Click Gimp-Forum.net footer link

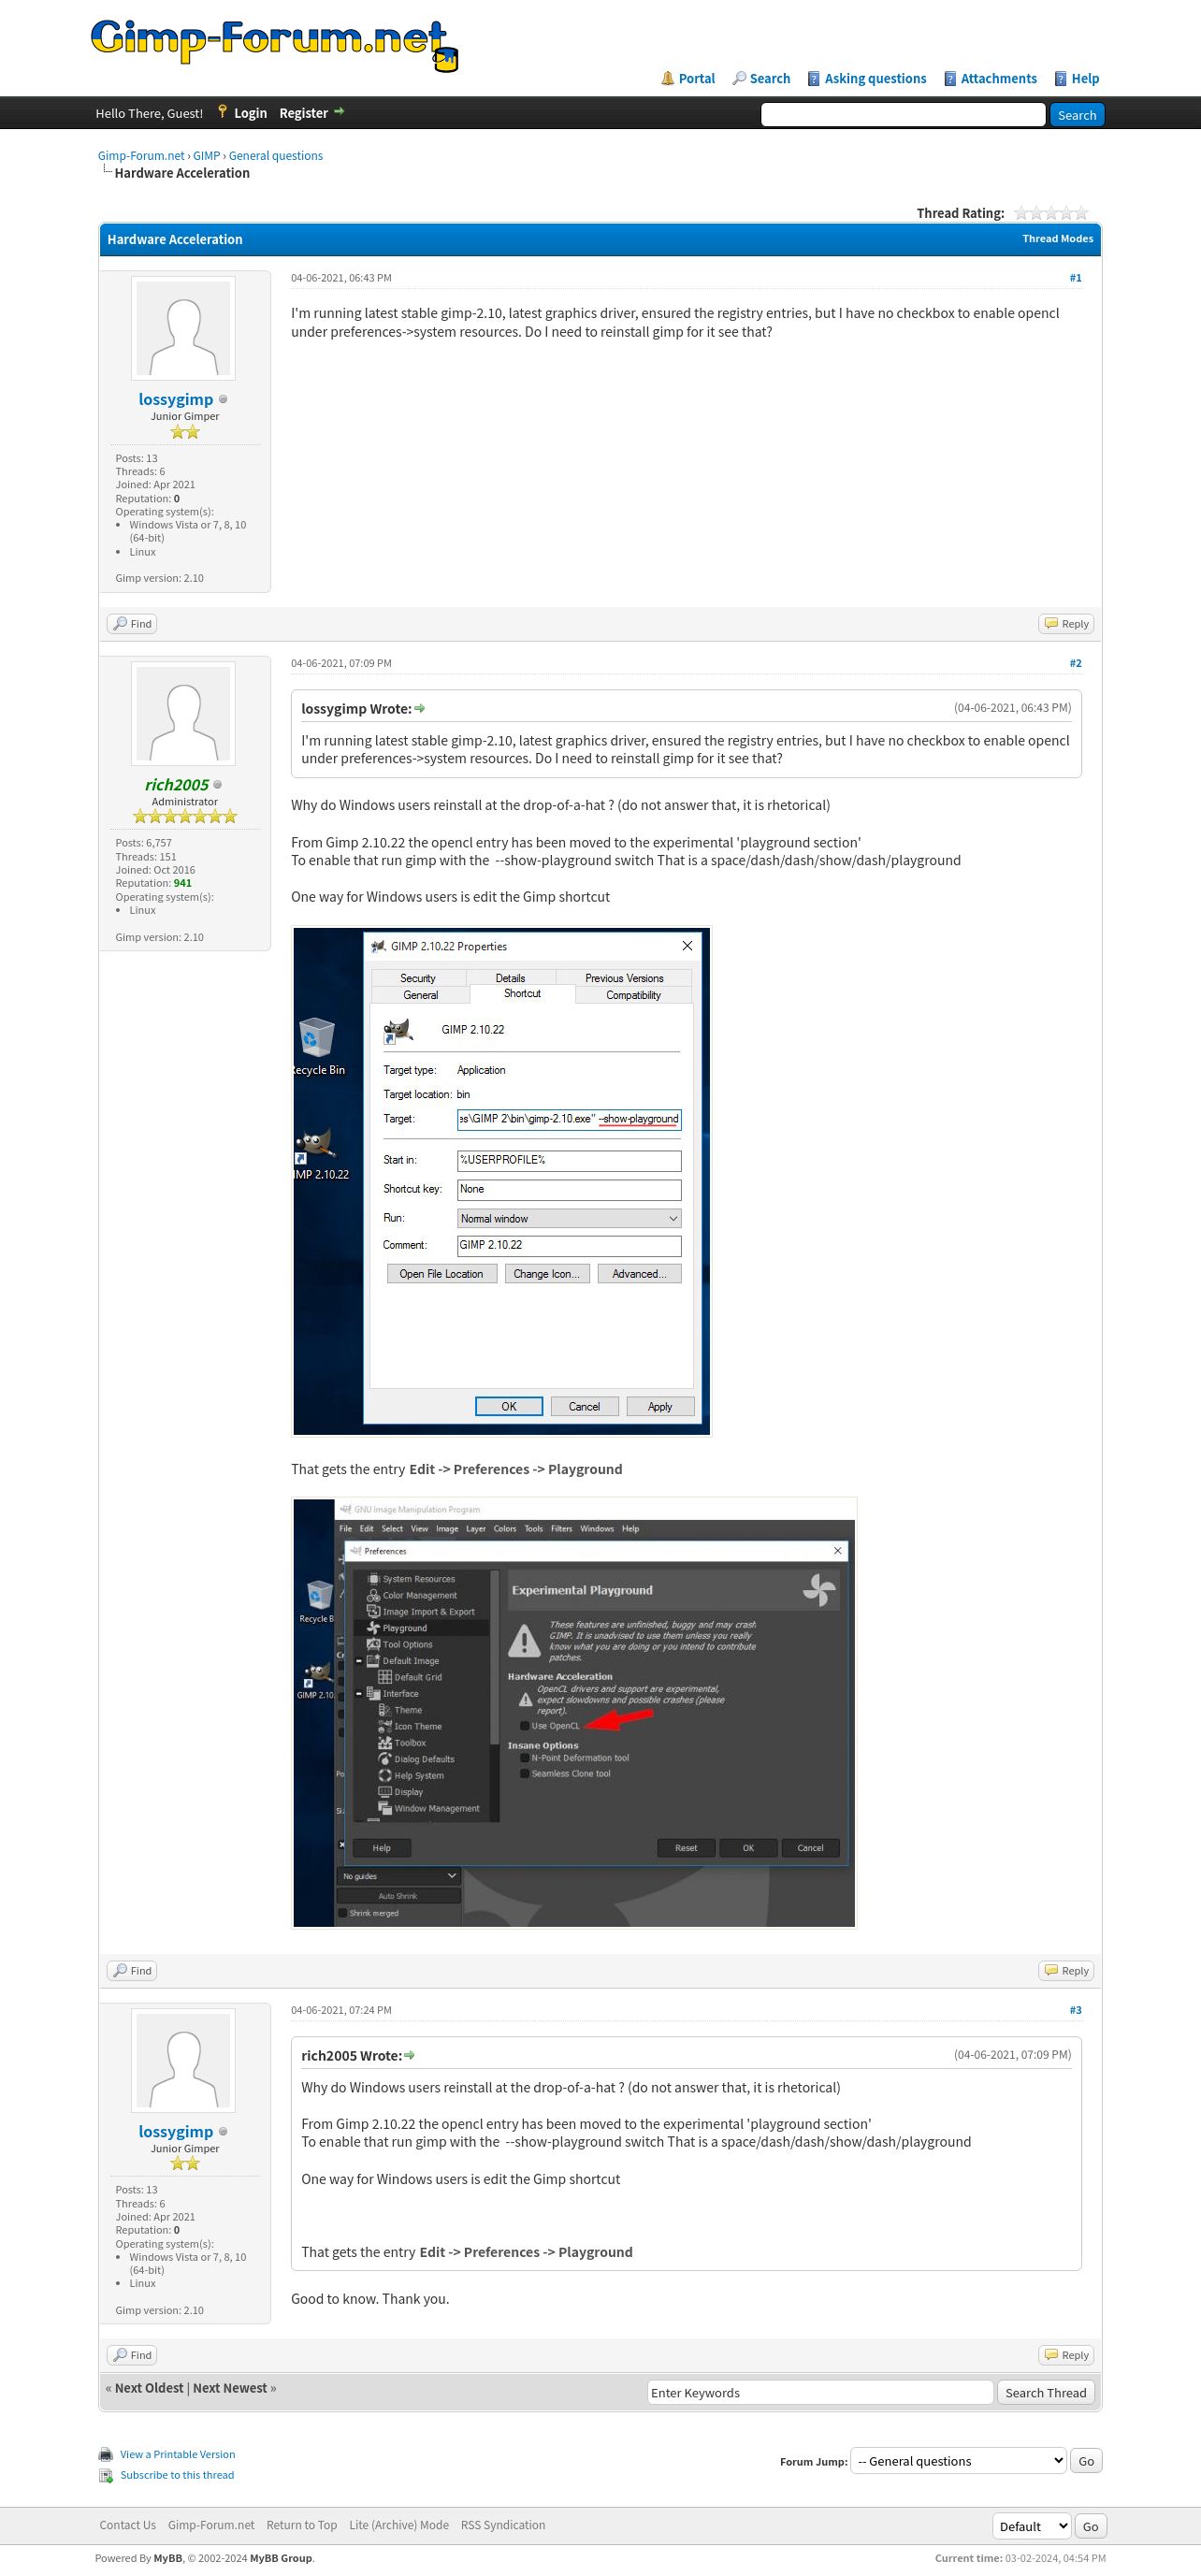(x=211, y=2525)
